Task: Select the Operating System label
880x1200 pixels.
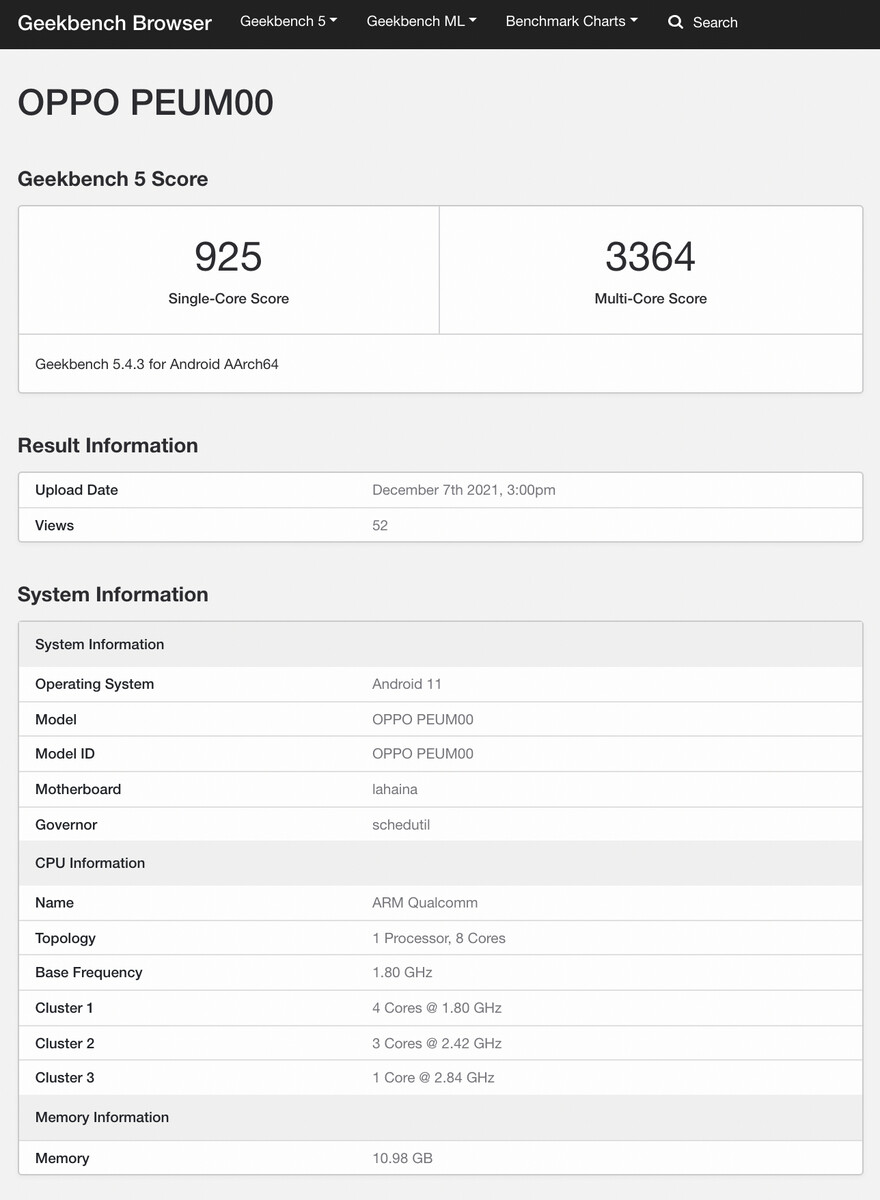Action: coord(94,684)
